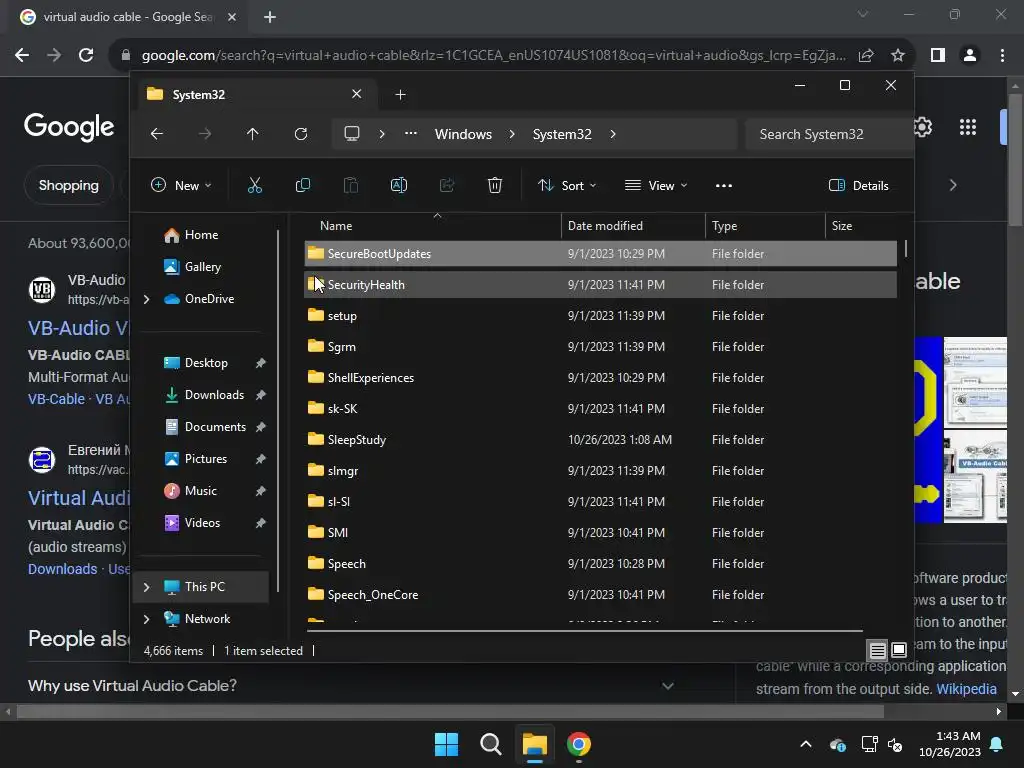Click chevron after System32 in breadcrumb
This screenshot has height=768, width=1024.
pyautogui.click(x=613, y=134)
